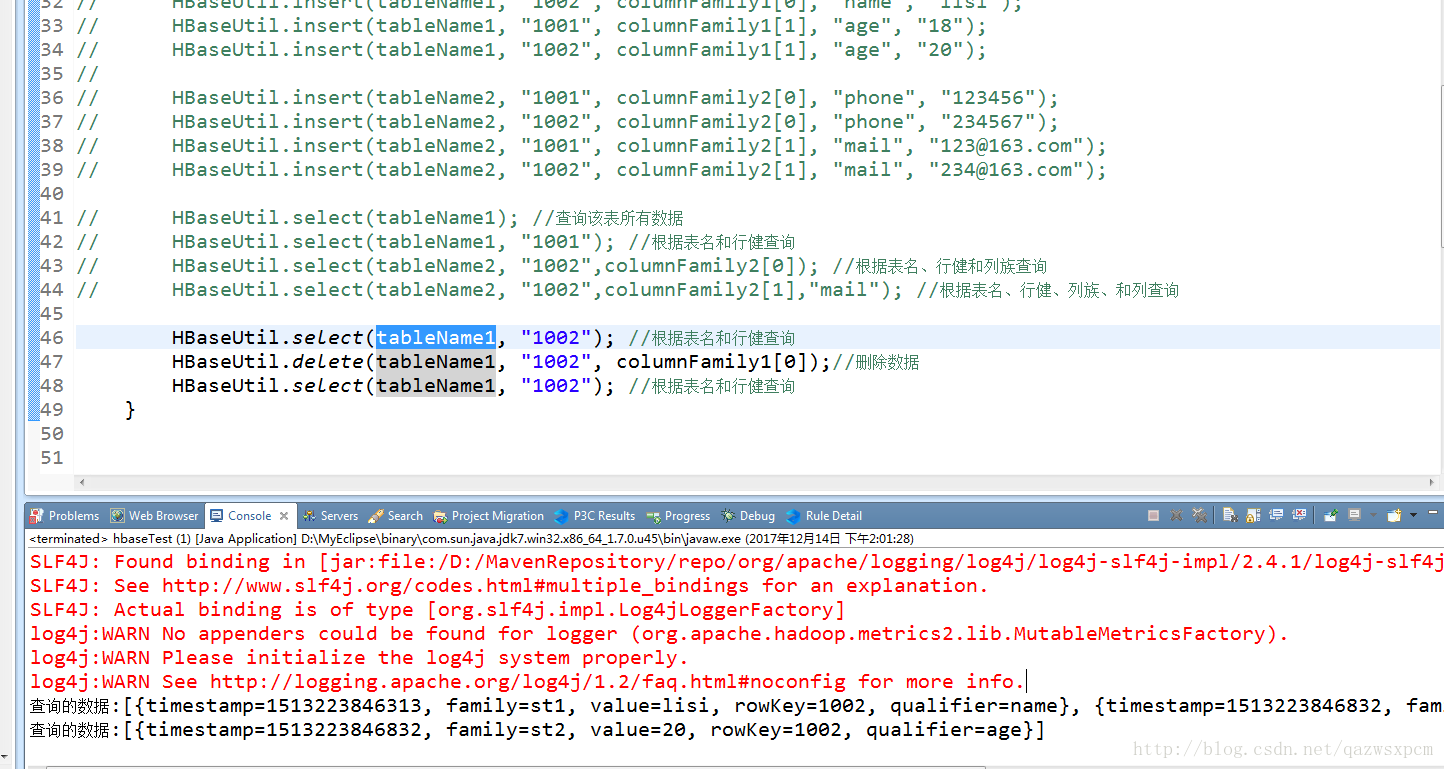Screen dimensions: 1444x769
Task: Show the Progress tab
Action: click(x=678, y=516)
